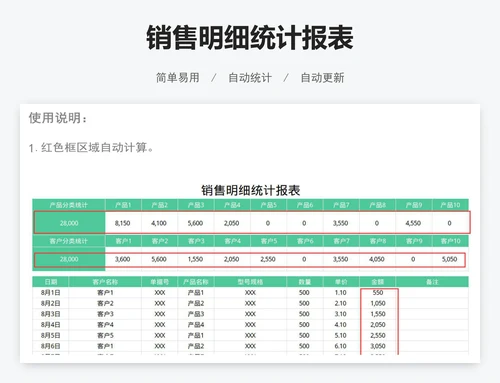Select the 产品7 column header
The image size is (500, 383).
[x=341, y=205]
